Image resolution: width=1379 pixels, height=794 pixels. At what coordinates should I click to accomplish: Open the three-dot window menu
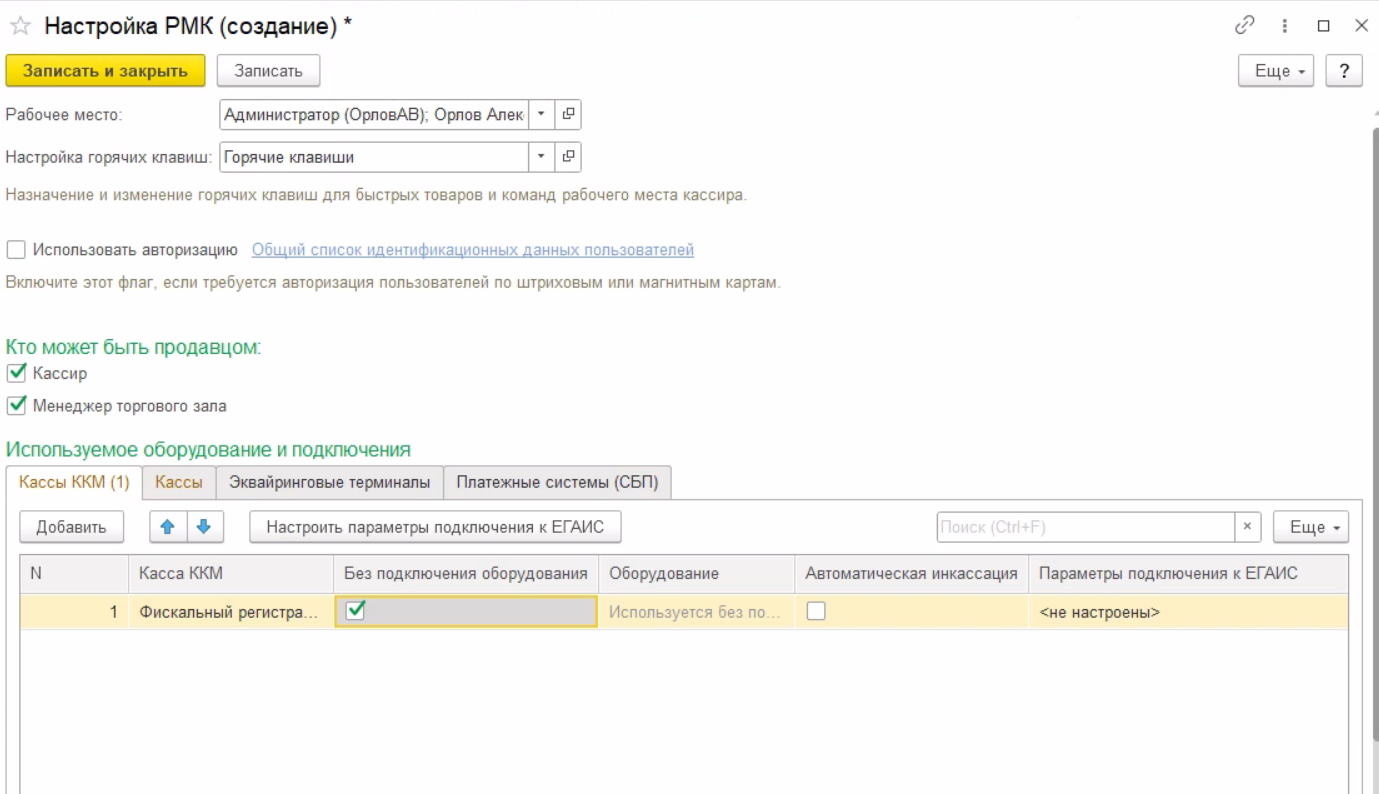pyautogui.click(x=1285, y=27)
